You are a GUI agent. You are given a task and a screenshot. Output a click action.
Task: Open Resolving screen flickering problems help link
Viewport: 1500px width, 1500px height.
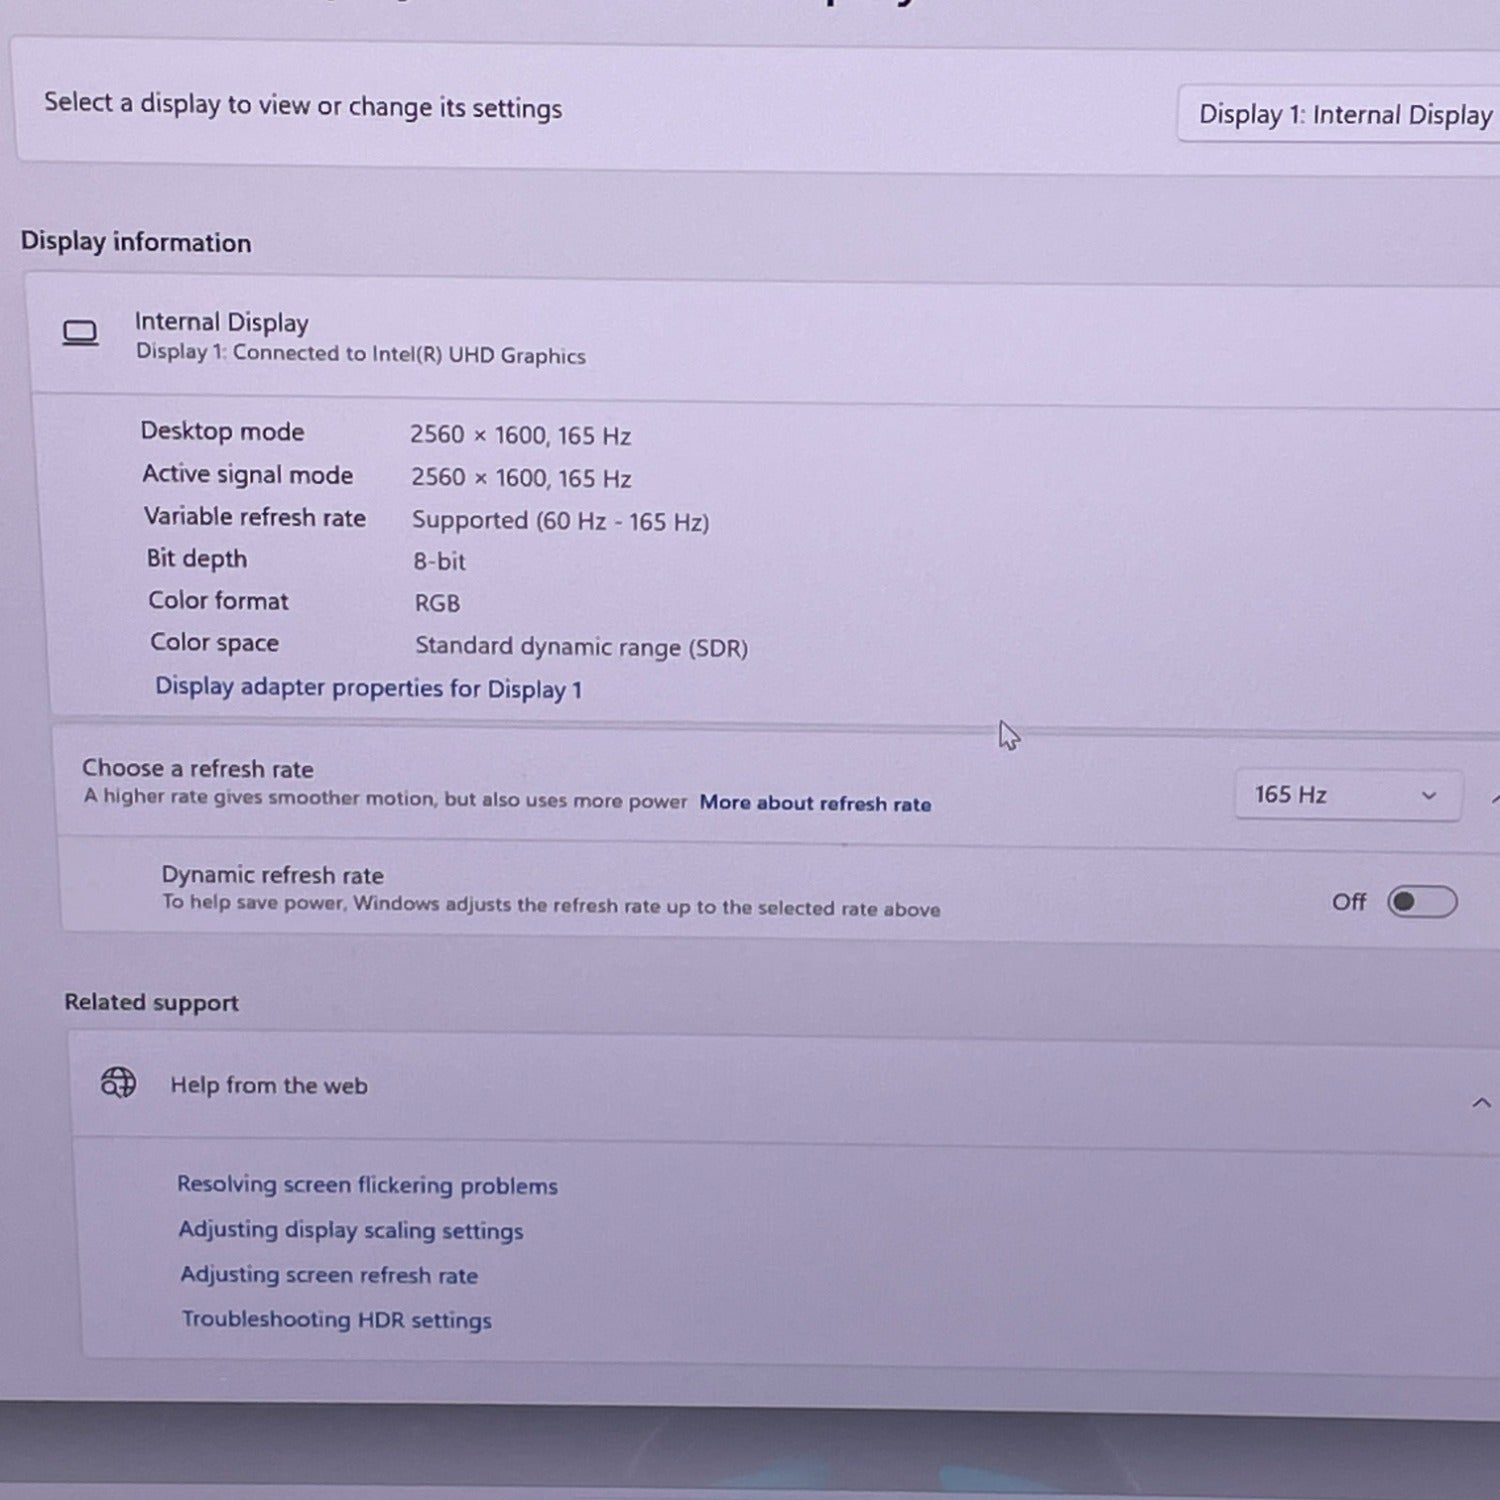(367, 1185)
